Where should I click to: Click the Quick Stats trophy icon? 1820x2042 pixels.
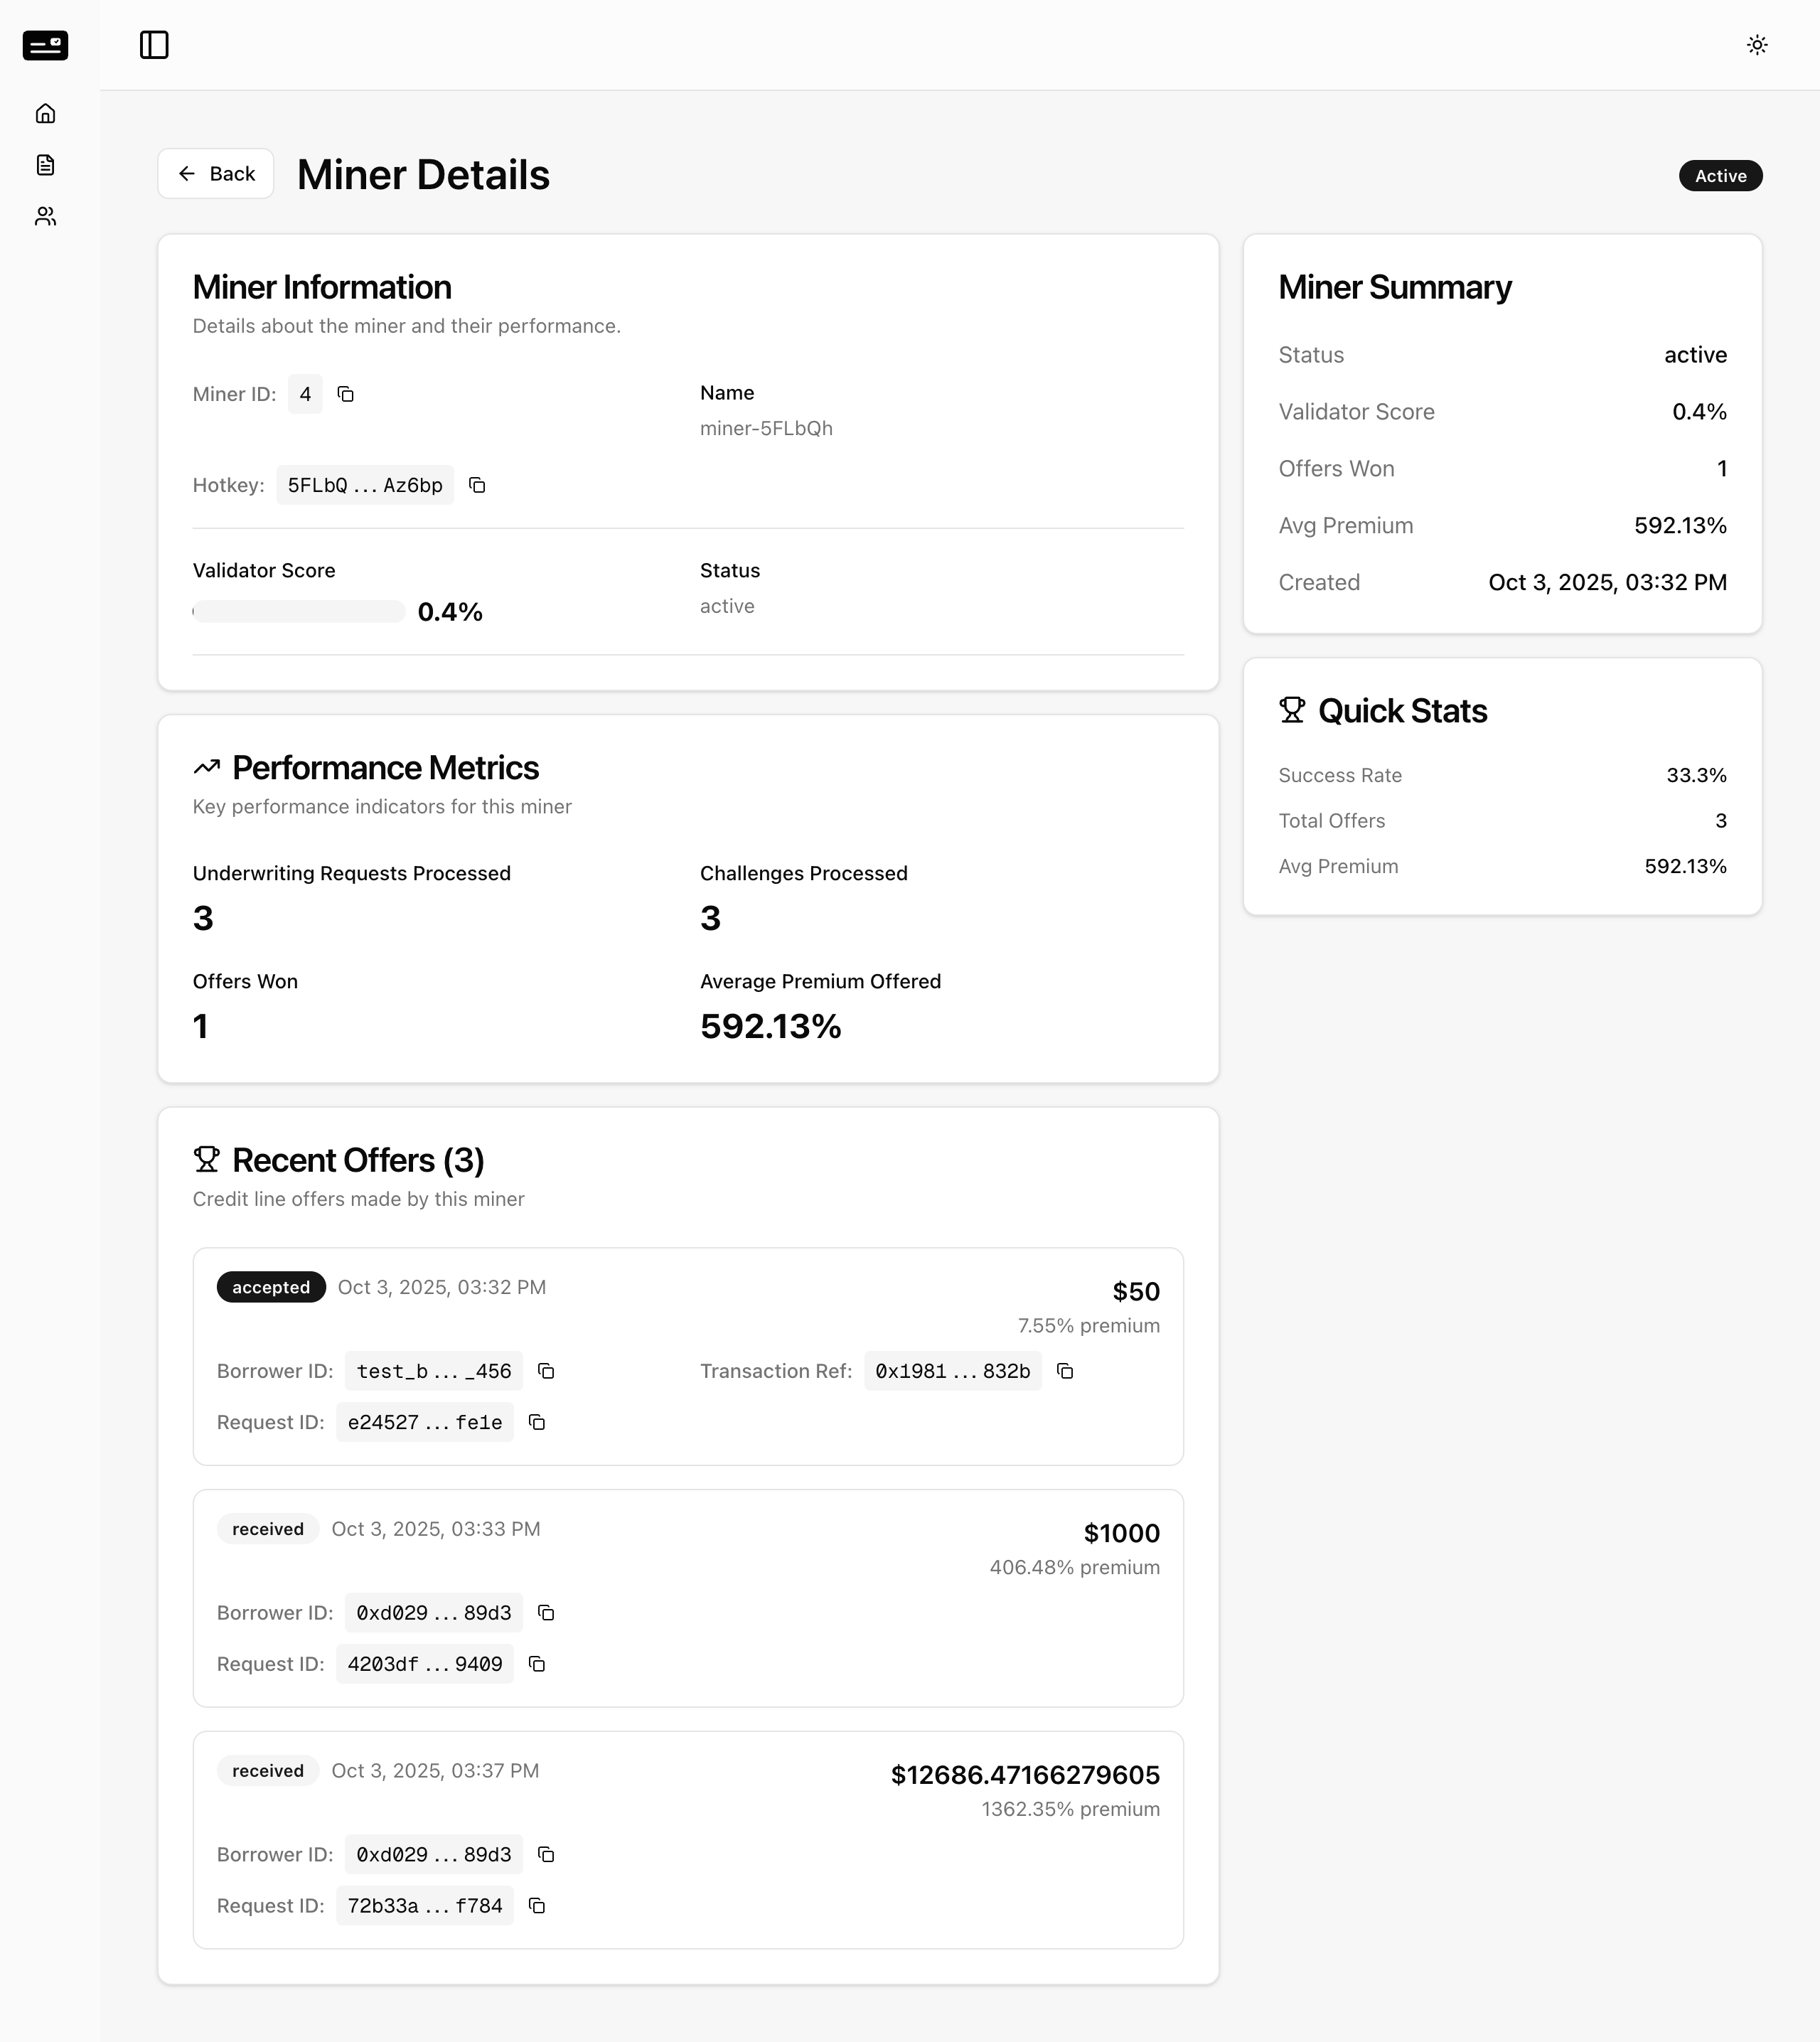1292,710
